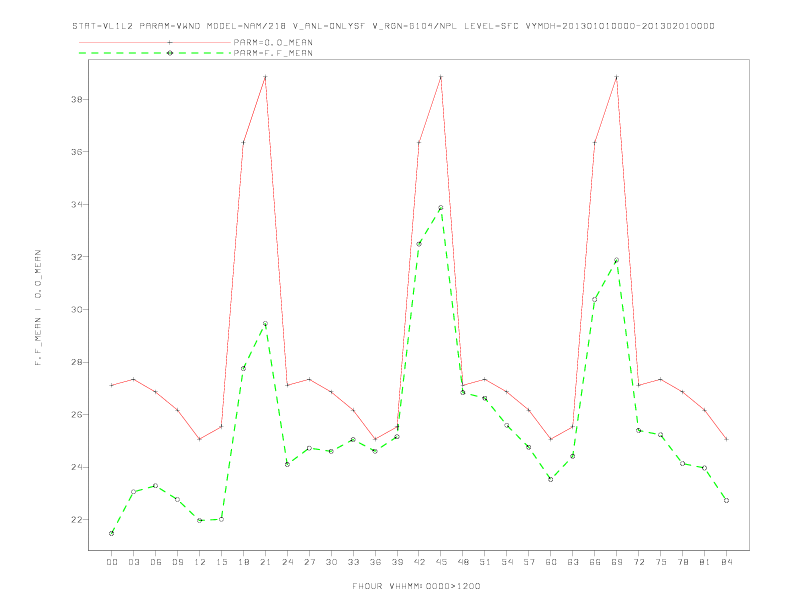792x612 pixels.
Task: Click the x-axis tick label 27
Action: (x=309, y=562)
